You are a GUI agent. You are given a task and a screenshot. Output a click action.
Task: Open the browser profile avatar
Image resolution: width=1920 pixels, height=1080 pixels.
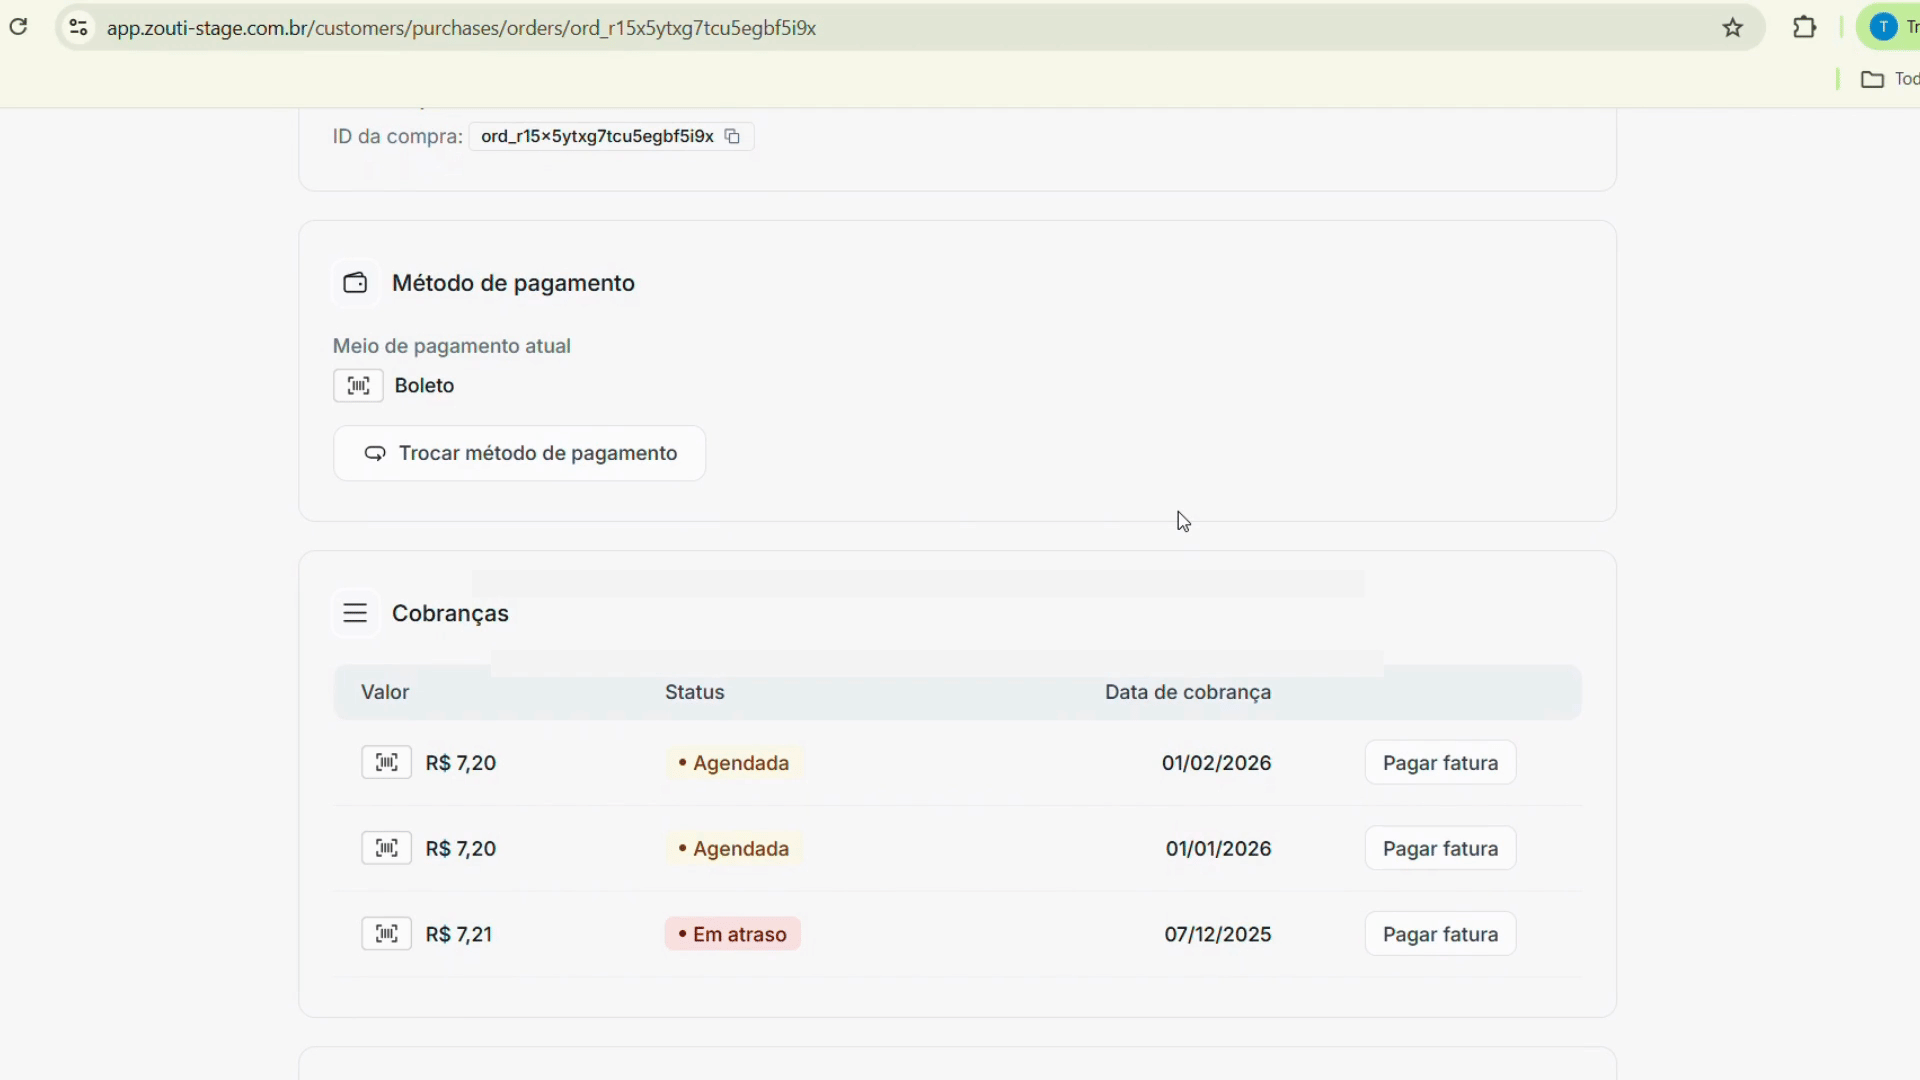[x=1883, y=28]
